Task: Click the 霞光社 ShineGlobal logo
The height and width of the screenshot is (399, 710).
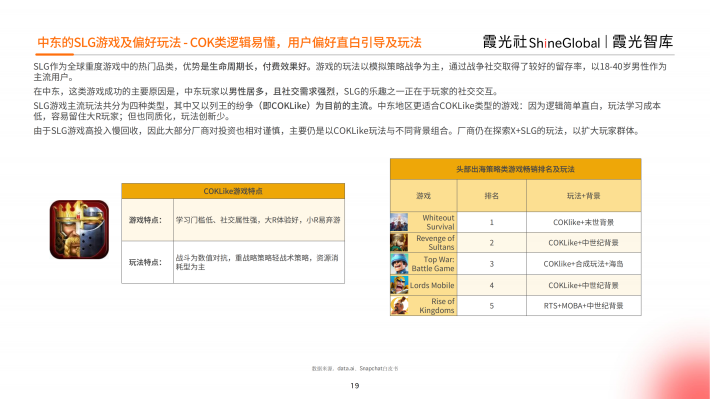Action: (541, 42)
